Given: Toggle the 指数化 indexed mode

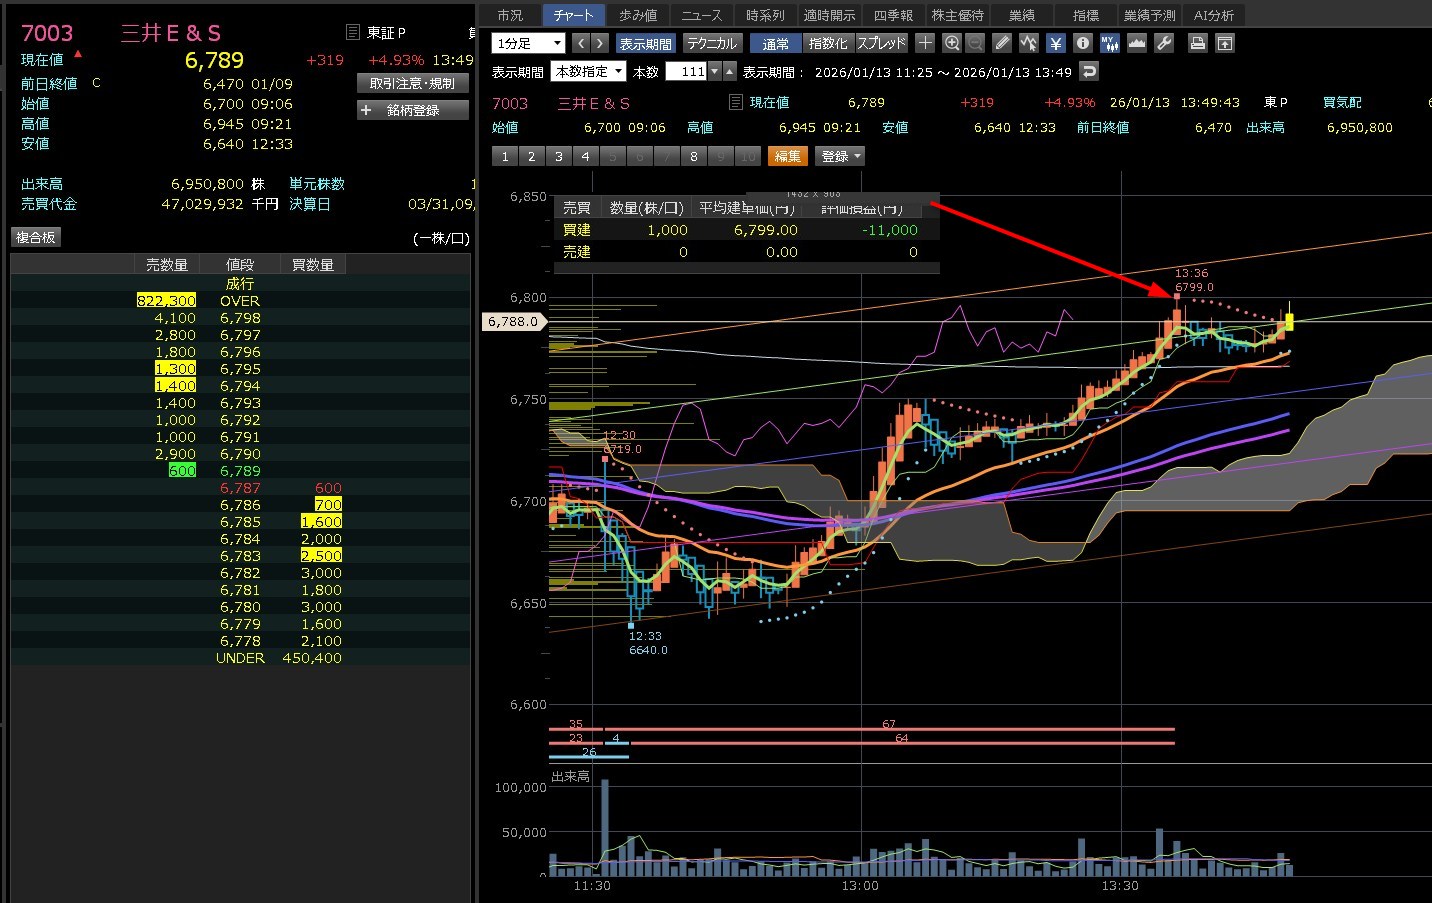Looking at the screenshot, I should [827, 43].
